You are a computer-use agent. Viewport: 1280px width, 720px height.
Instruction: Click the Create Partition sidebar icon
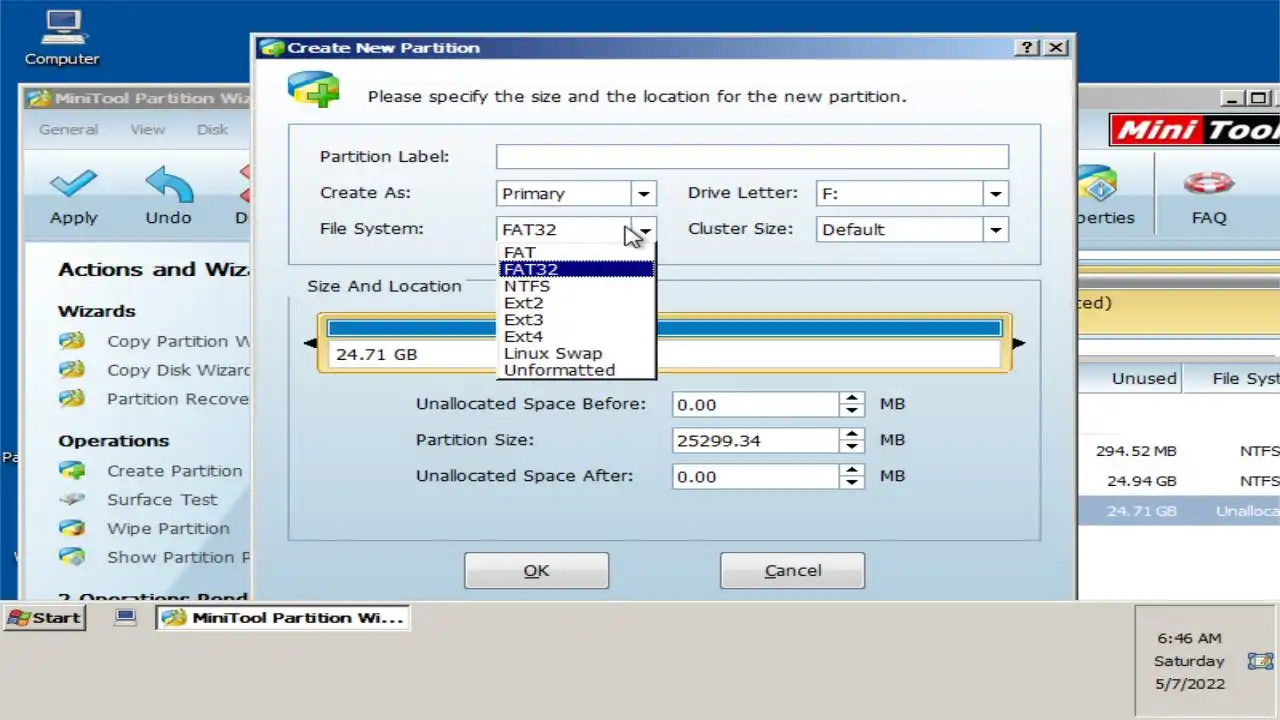click(x=71, y=470)
